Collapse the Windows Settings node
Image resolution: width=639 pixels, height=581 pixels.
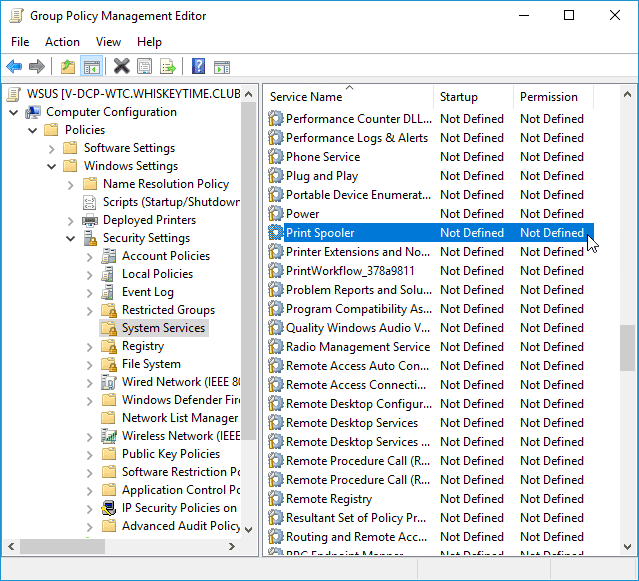pos(52,166)
